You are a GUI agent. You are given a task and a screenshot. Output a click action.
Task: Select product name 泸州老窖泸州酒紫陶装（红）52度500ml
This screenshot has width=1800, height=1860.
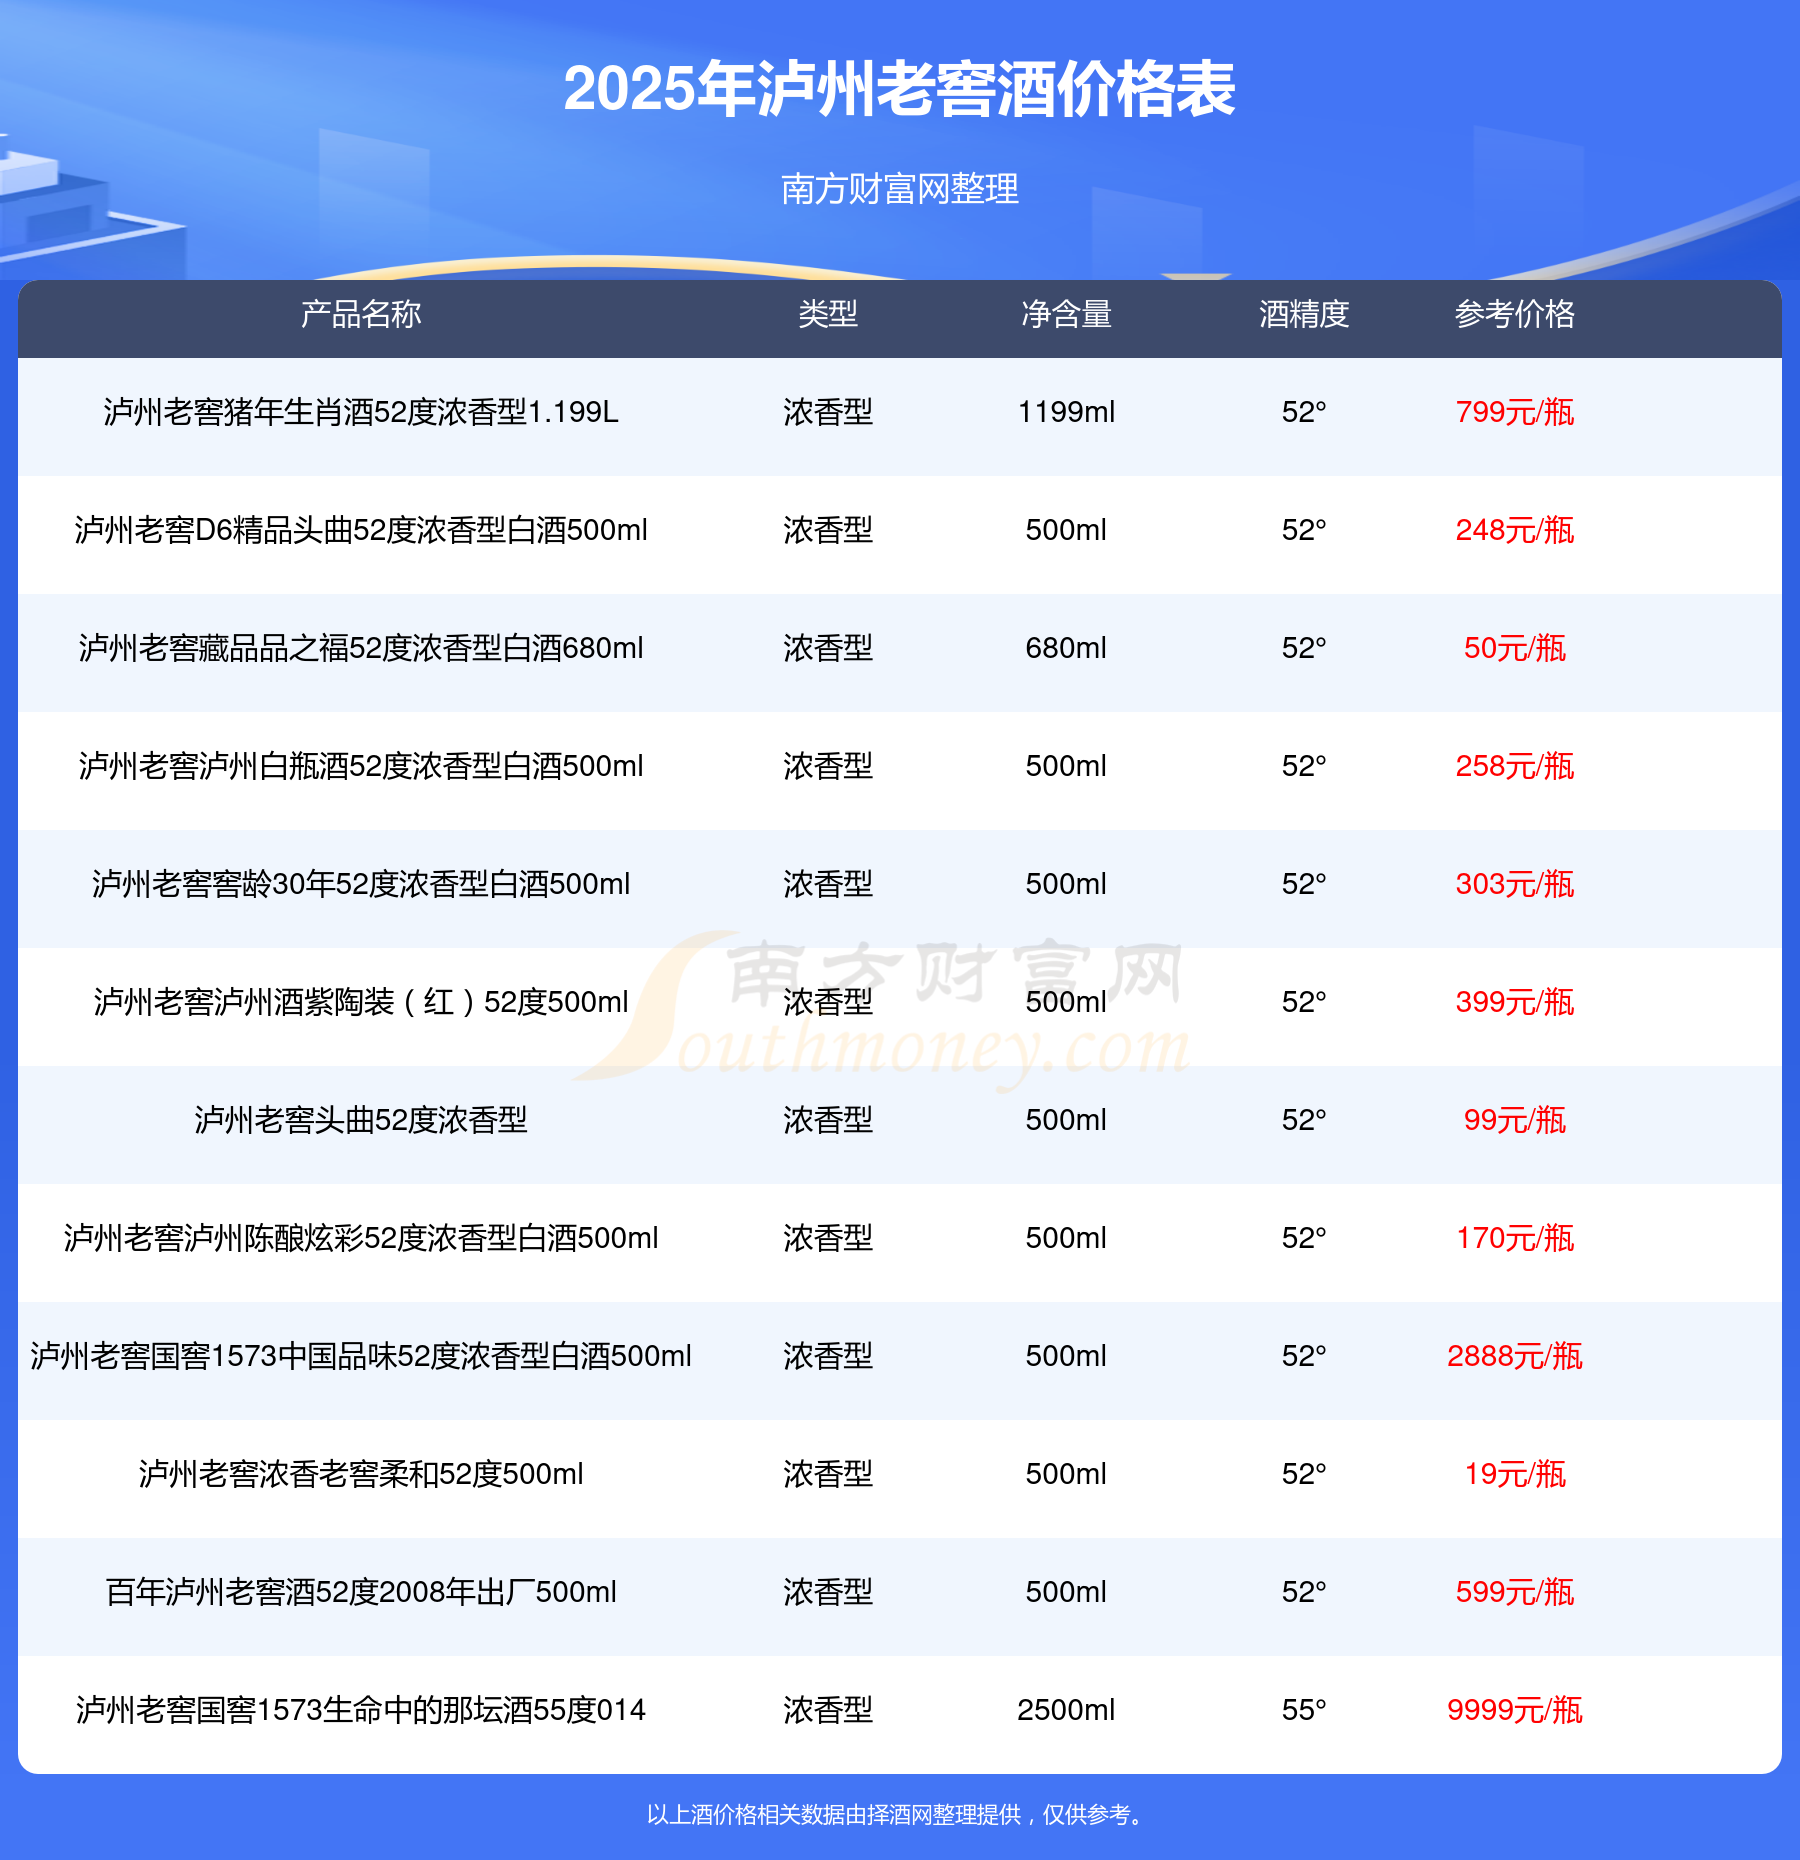(x=361, y=1002)
